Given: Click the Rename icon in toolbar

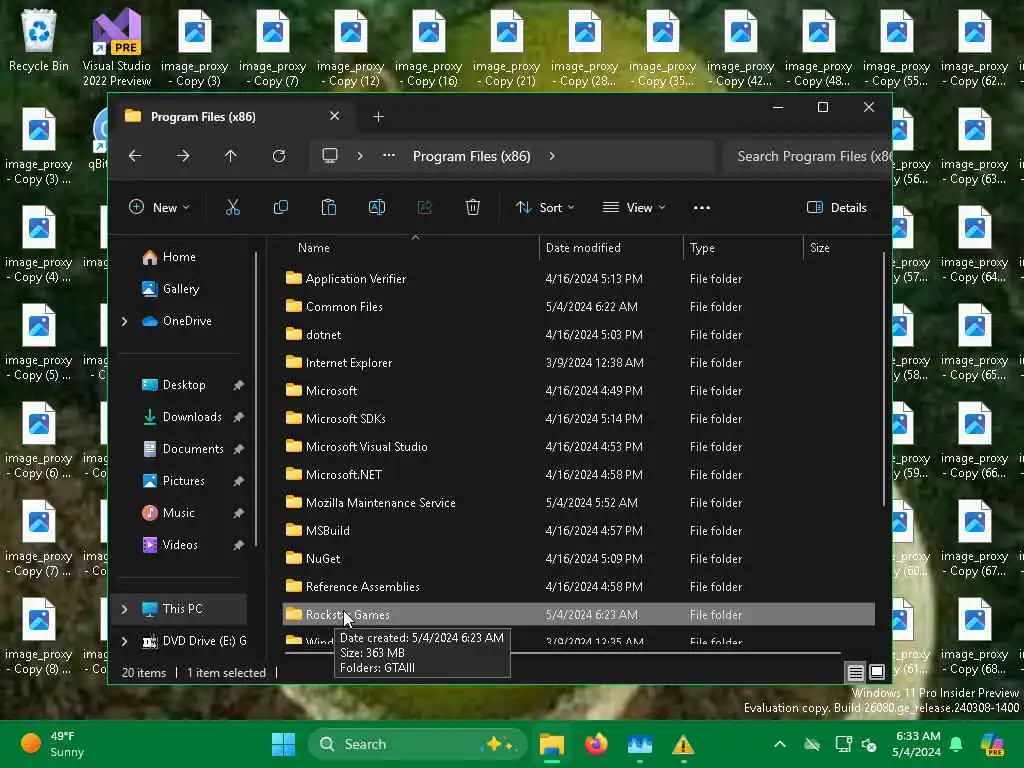Looking at the screenshot, I should click(x=377, y=208).
